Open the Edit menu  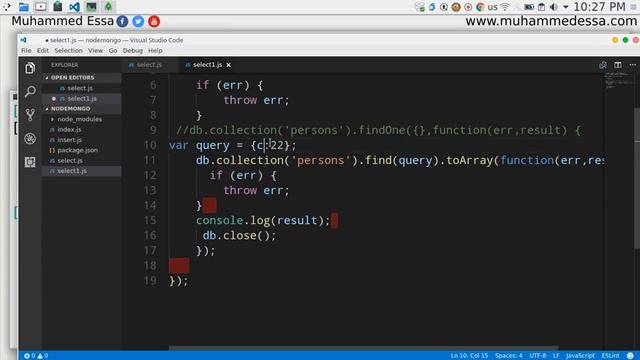click(x=43, y=51)
